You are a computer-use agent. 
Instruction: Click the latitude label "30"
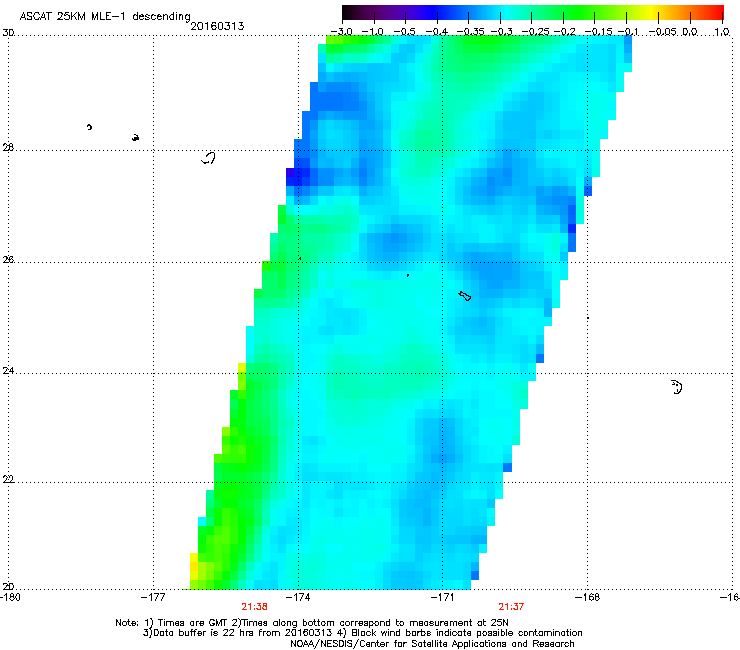[x=8, y=33]
